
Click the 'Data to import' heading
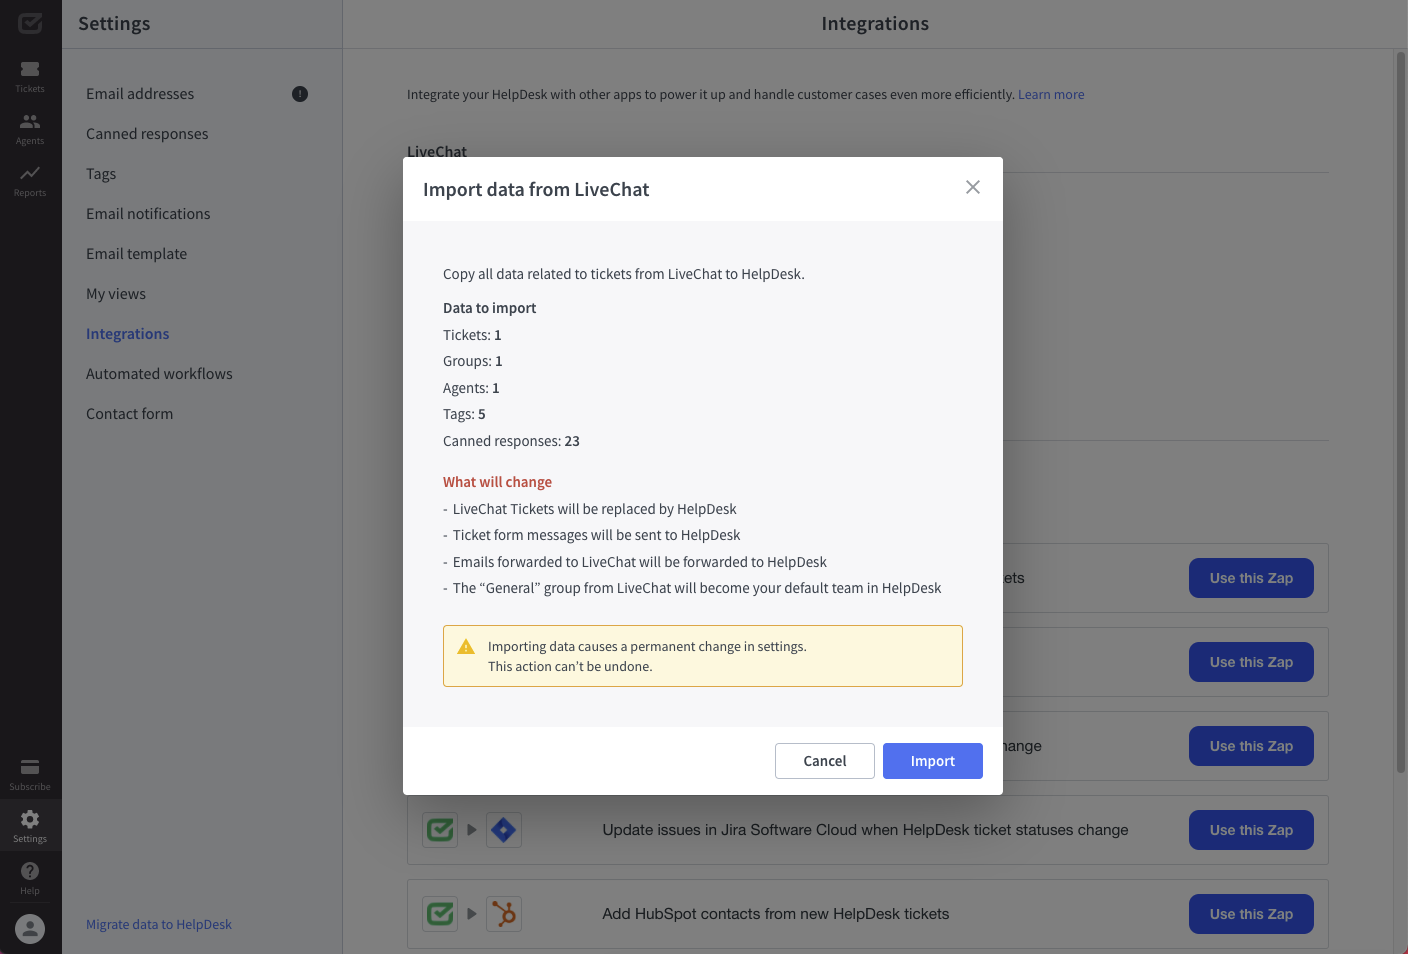pos(489,308)
